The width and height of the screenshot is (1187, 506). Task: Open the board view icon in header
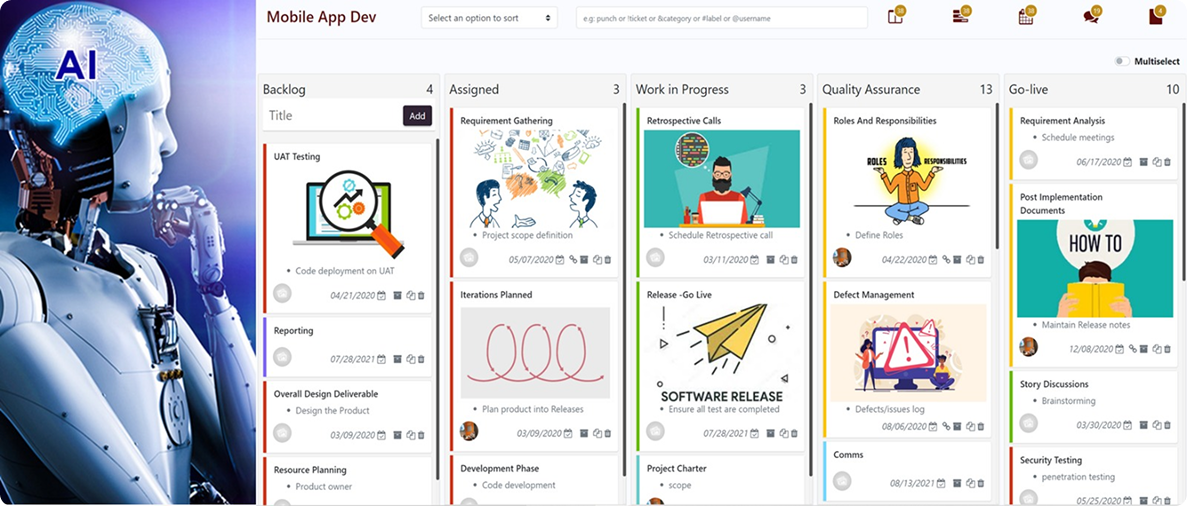coord(895,17)
